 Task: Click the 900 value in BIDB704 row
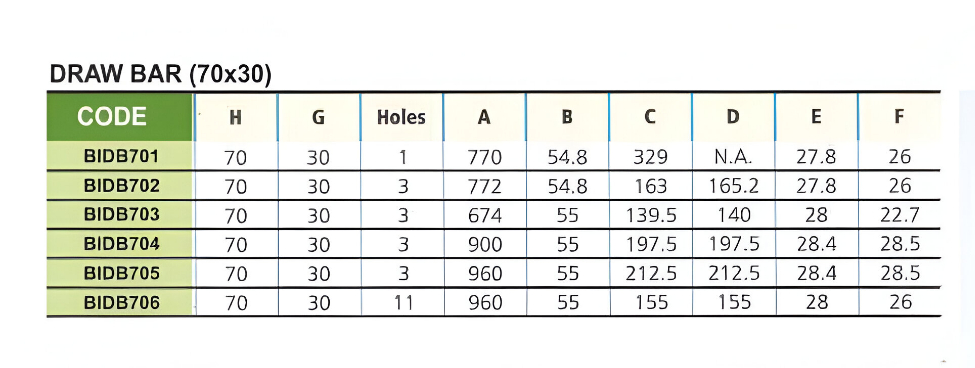pos(484,245)
